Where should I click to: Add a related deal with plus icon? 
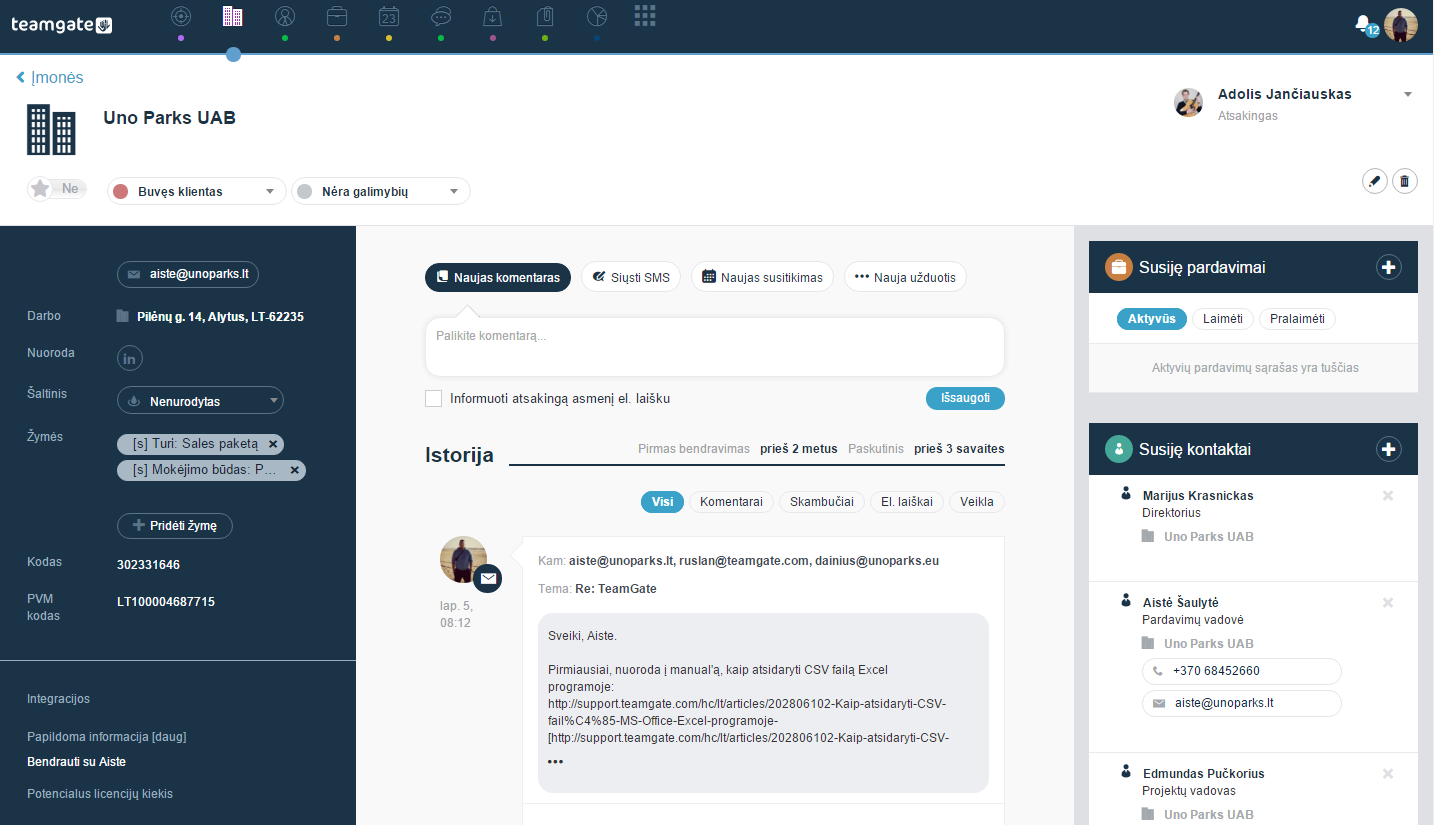pos(1389,267)
